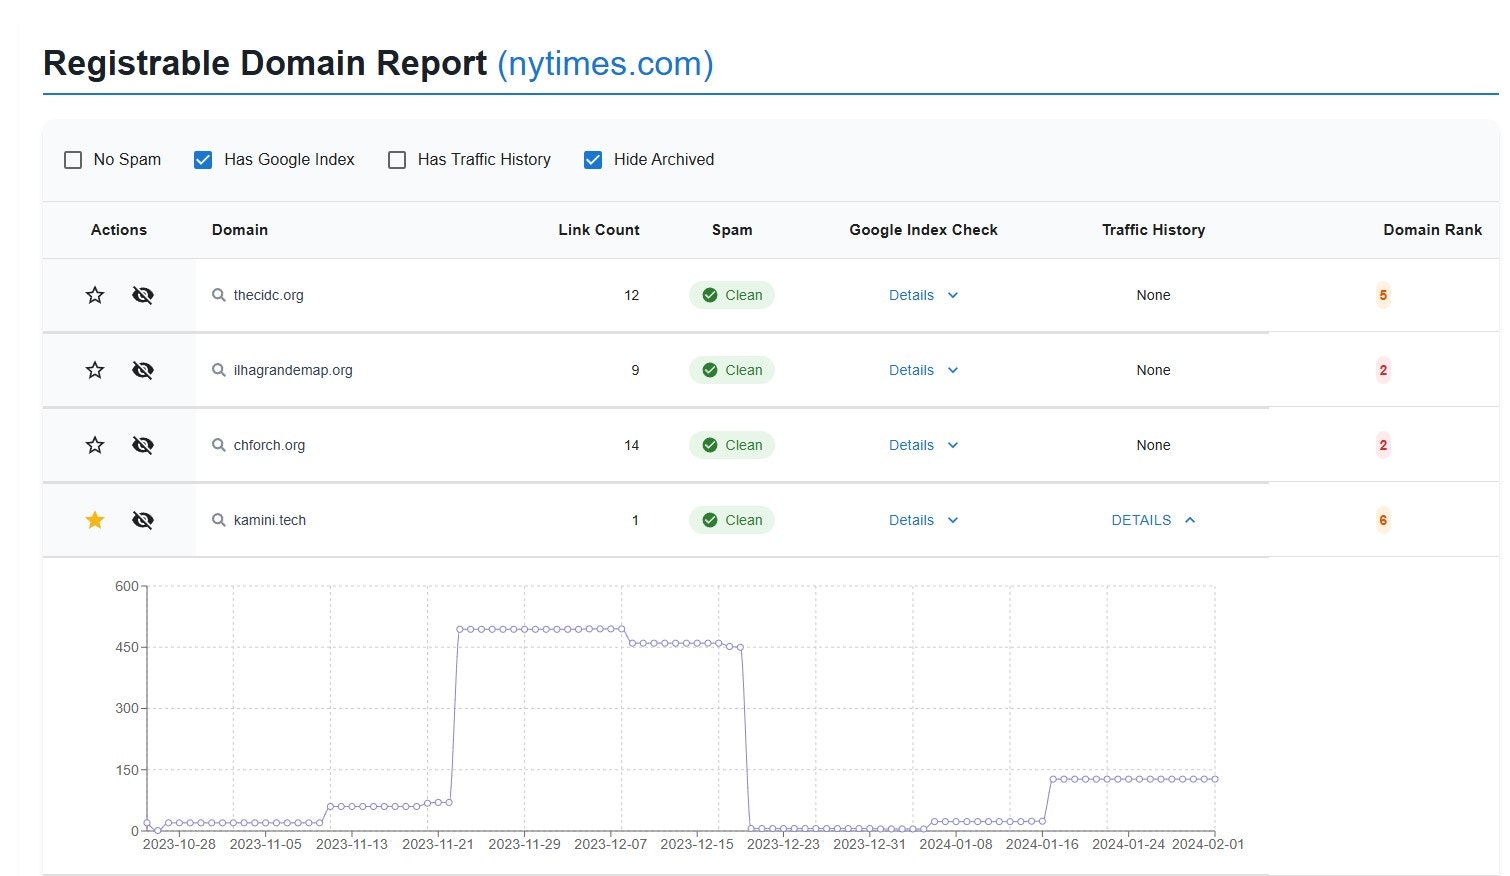Image resolution: width=1510 pixels, height=876 pixels.
Task: Expand Google Index Details for ilhagrandemap.org
Action: (x=923, y=370)
